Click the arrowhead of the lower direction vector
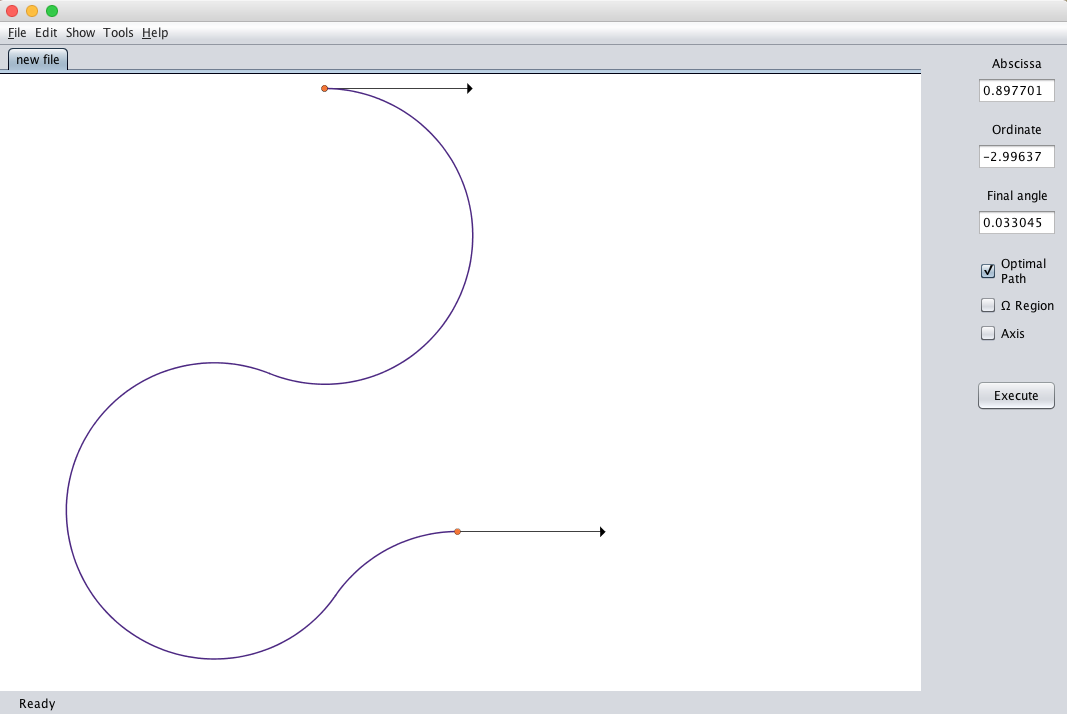Image resolution: width=1067 pixels, height=714 pixels. coord(602,532)
